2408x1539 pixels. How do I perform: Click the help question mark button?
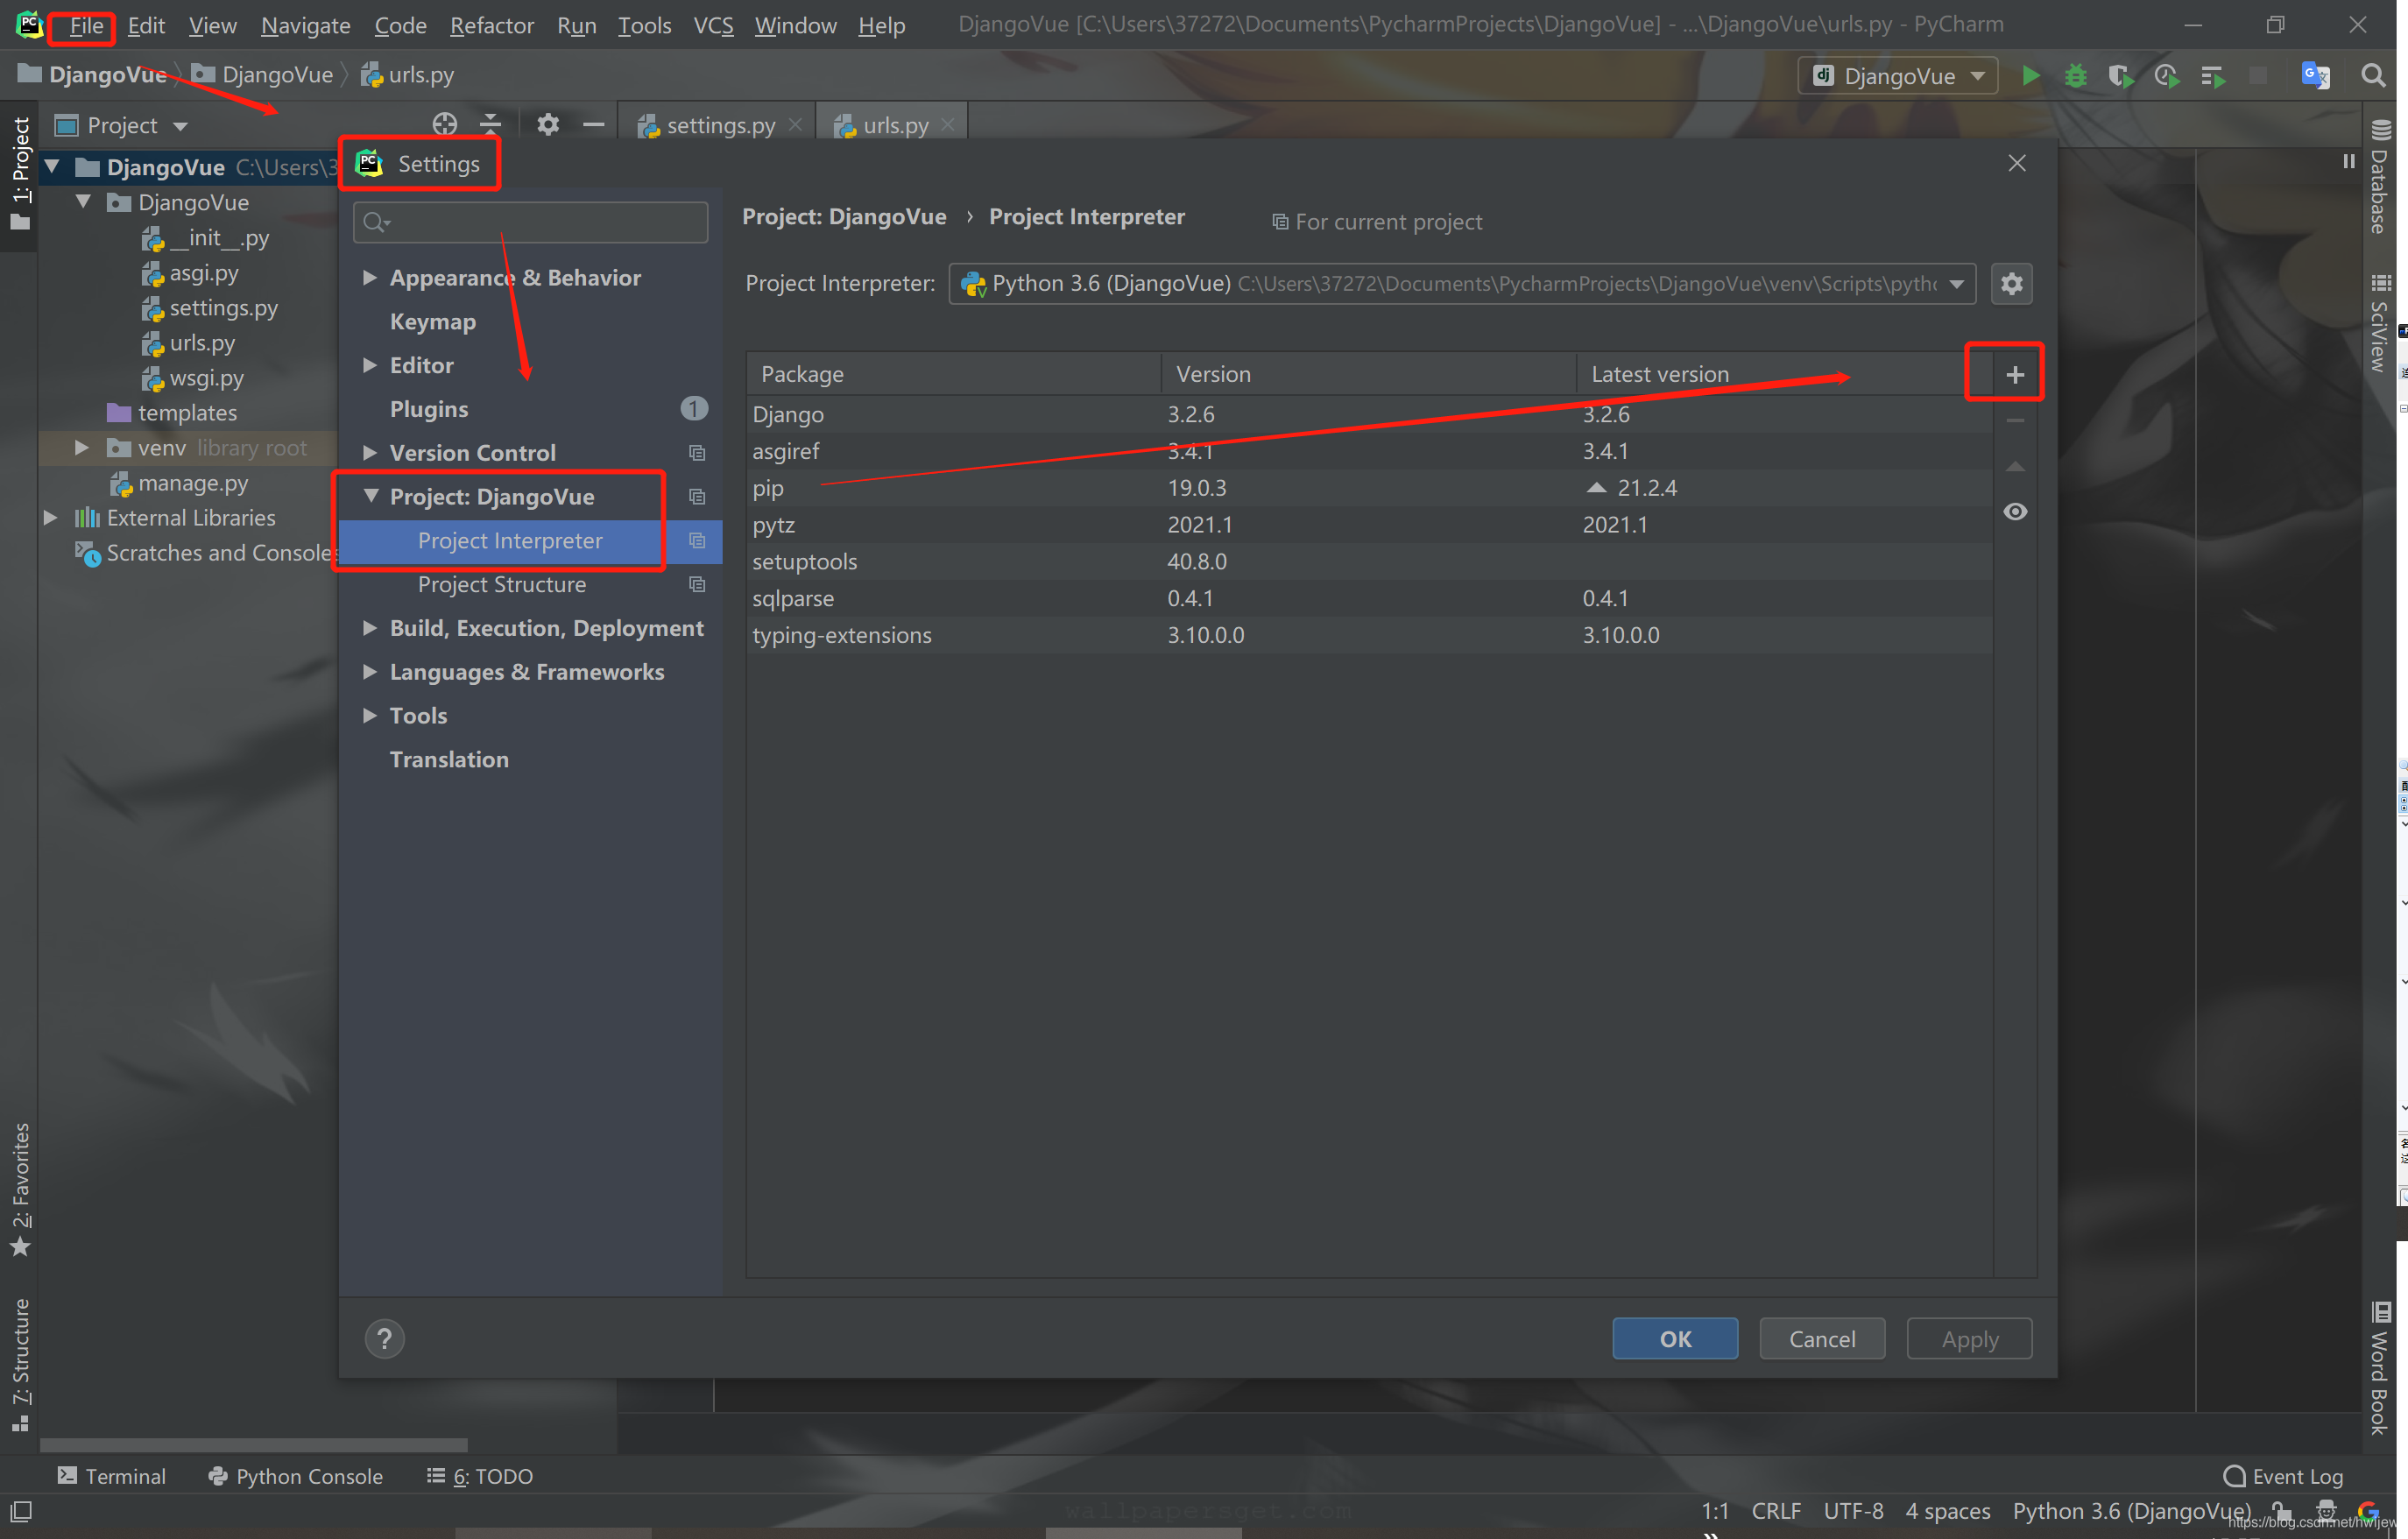384,1339
